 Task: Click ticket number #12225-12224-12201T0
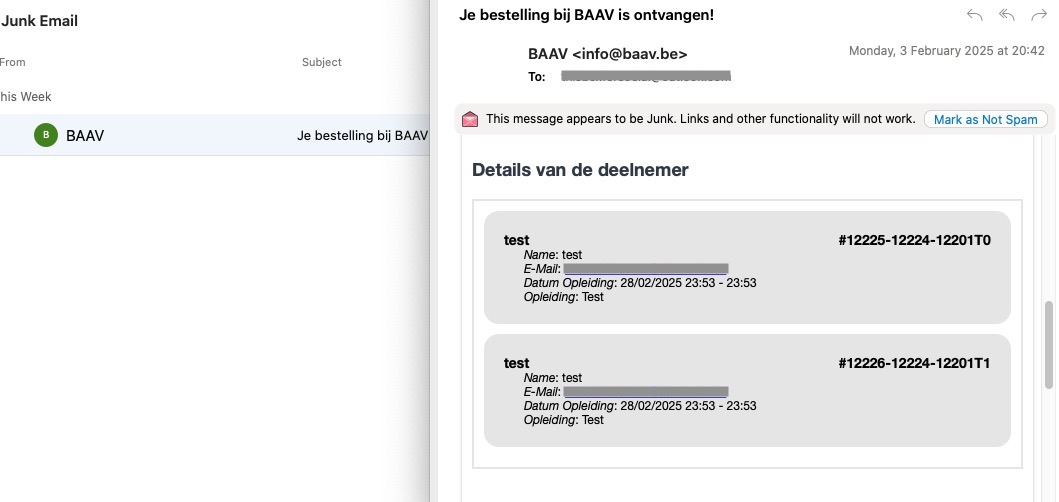tap(914, 241)
